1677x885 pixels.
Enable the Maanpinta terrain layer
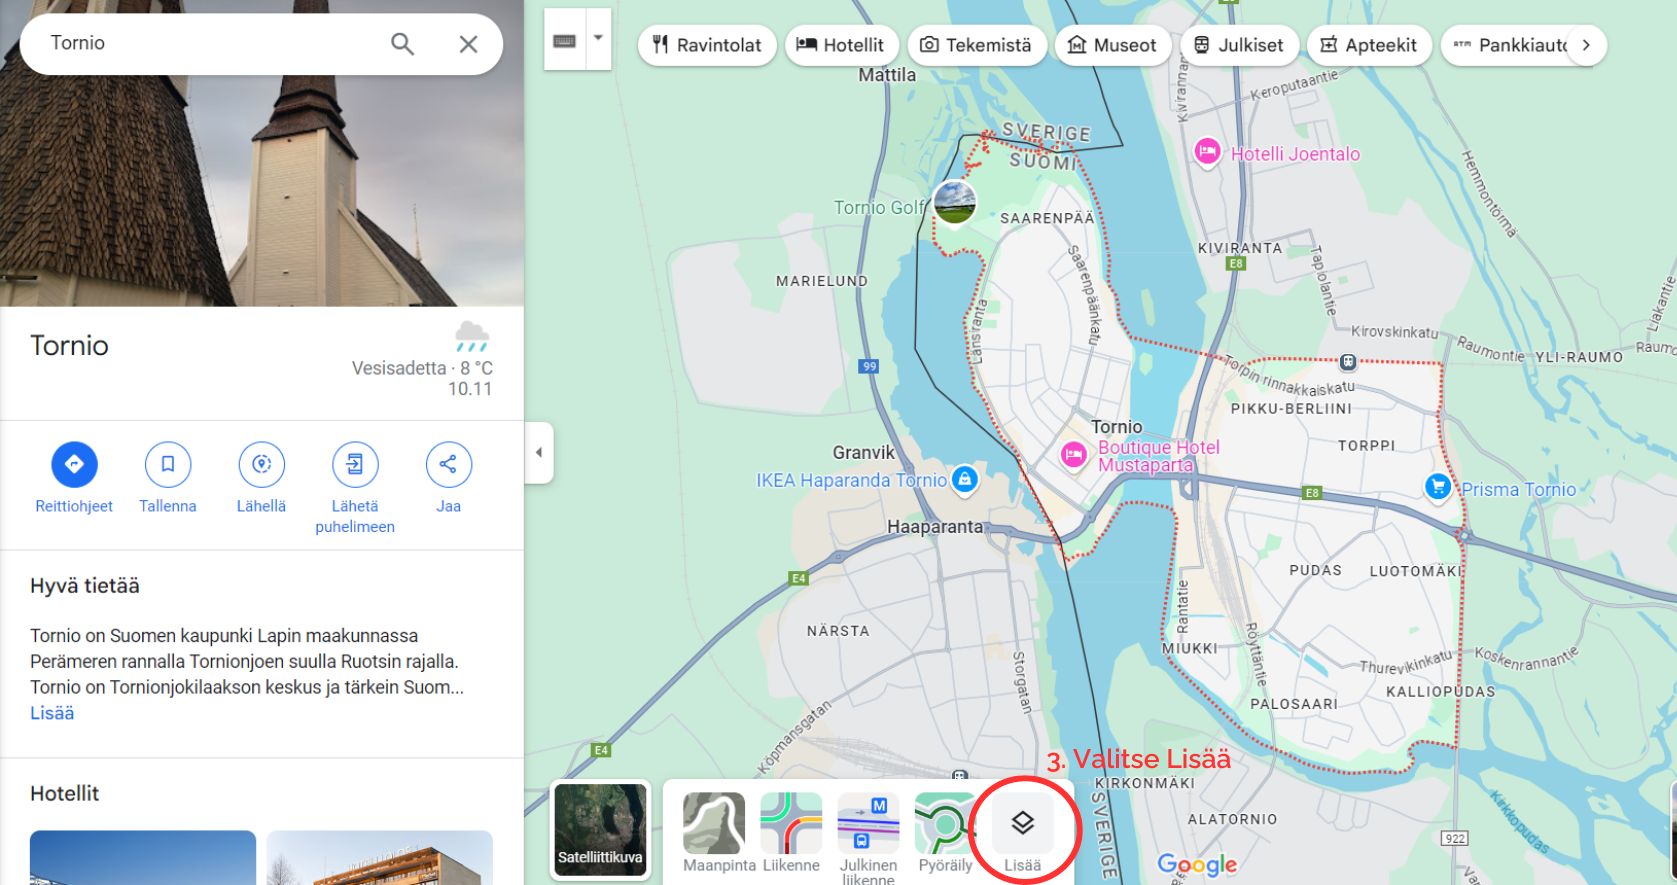point(715,833)
